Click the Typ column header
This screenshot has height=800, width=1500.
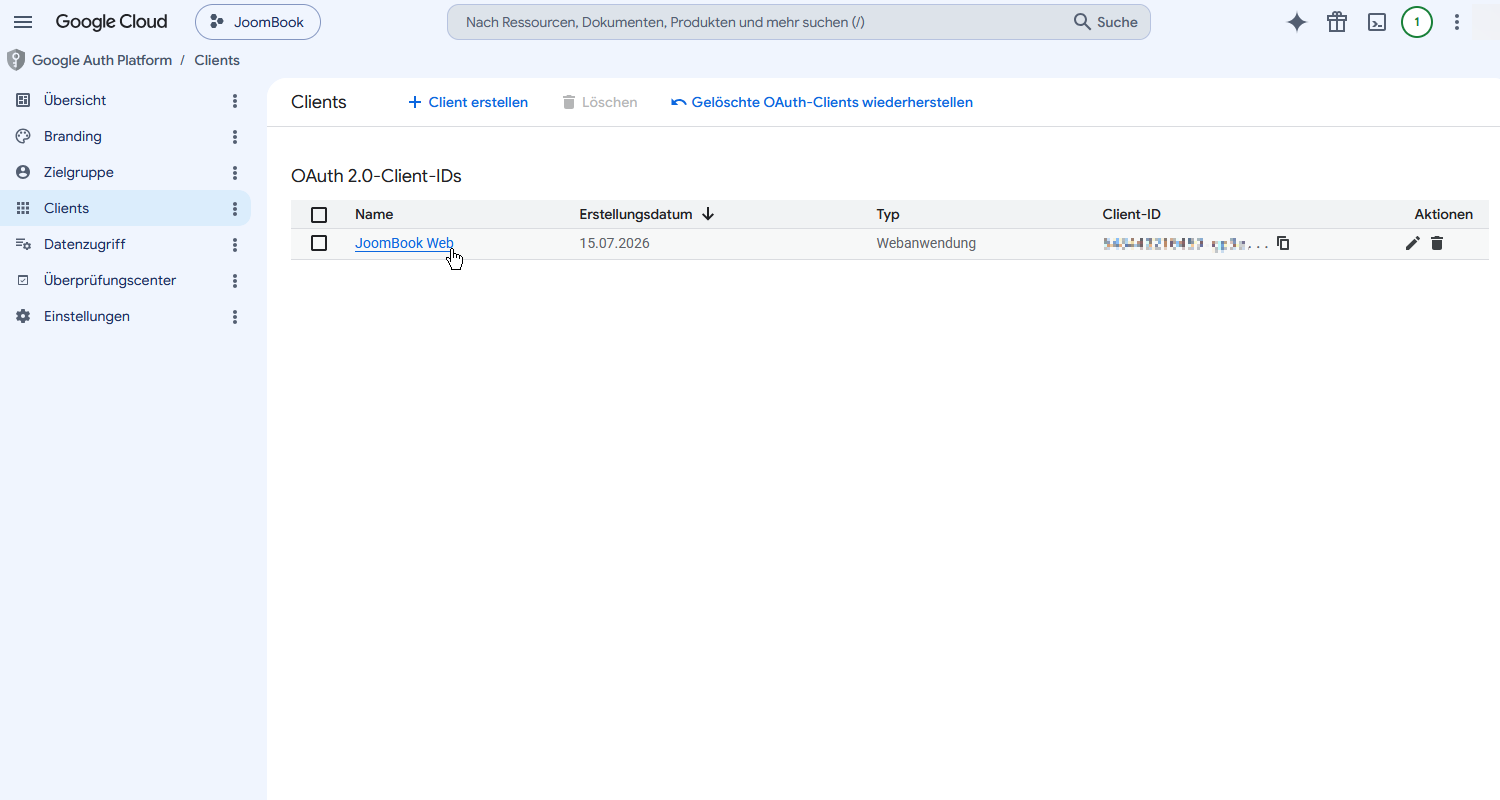[x=888, y=214]
